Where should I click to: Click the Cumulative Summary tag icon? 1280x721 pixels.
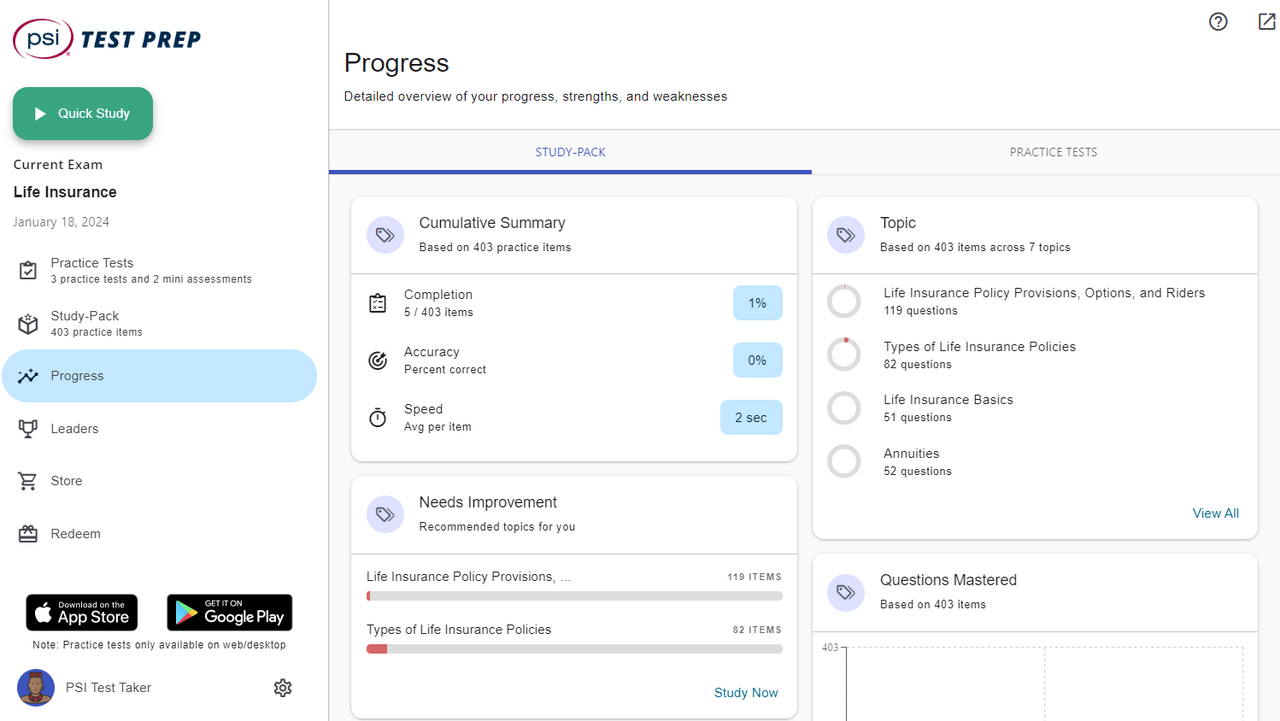(x=385, y=235)
